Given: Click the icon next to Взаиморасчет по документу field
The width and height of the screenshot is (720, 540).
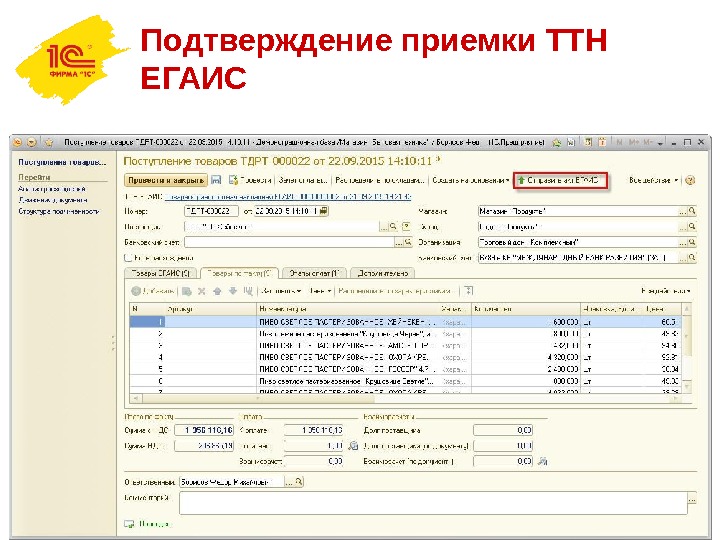Looking at the screenshot, I should (542, 461).
